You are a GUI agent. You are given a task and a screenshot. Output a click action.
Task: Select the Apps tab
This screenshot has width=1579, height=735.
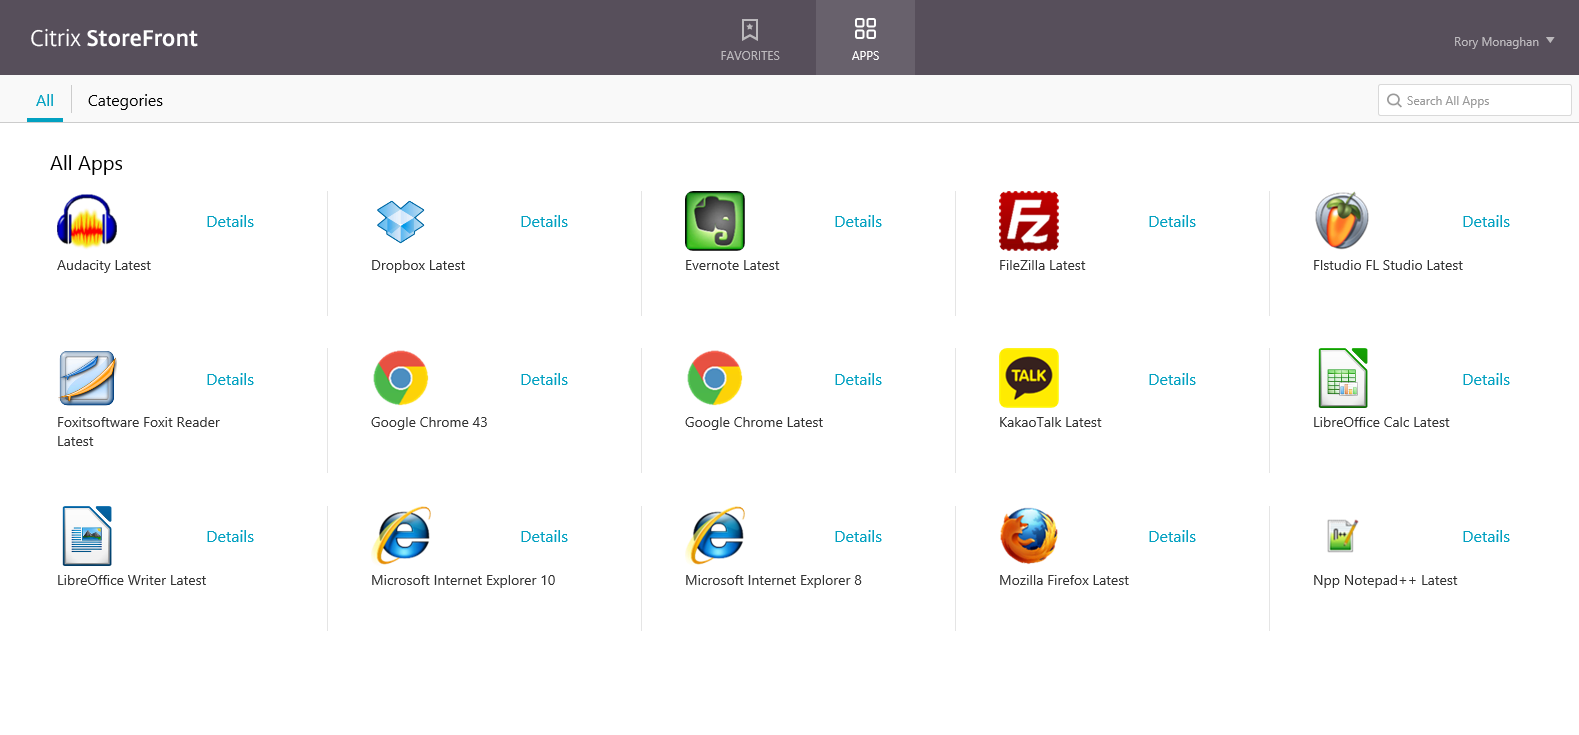point(865,38)
